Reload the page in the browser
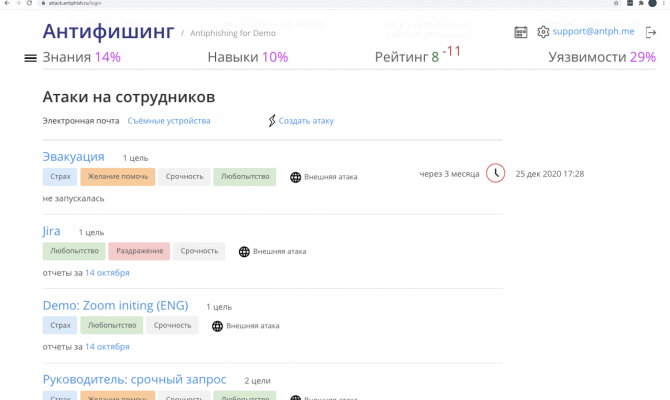 (29, 3)
